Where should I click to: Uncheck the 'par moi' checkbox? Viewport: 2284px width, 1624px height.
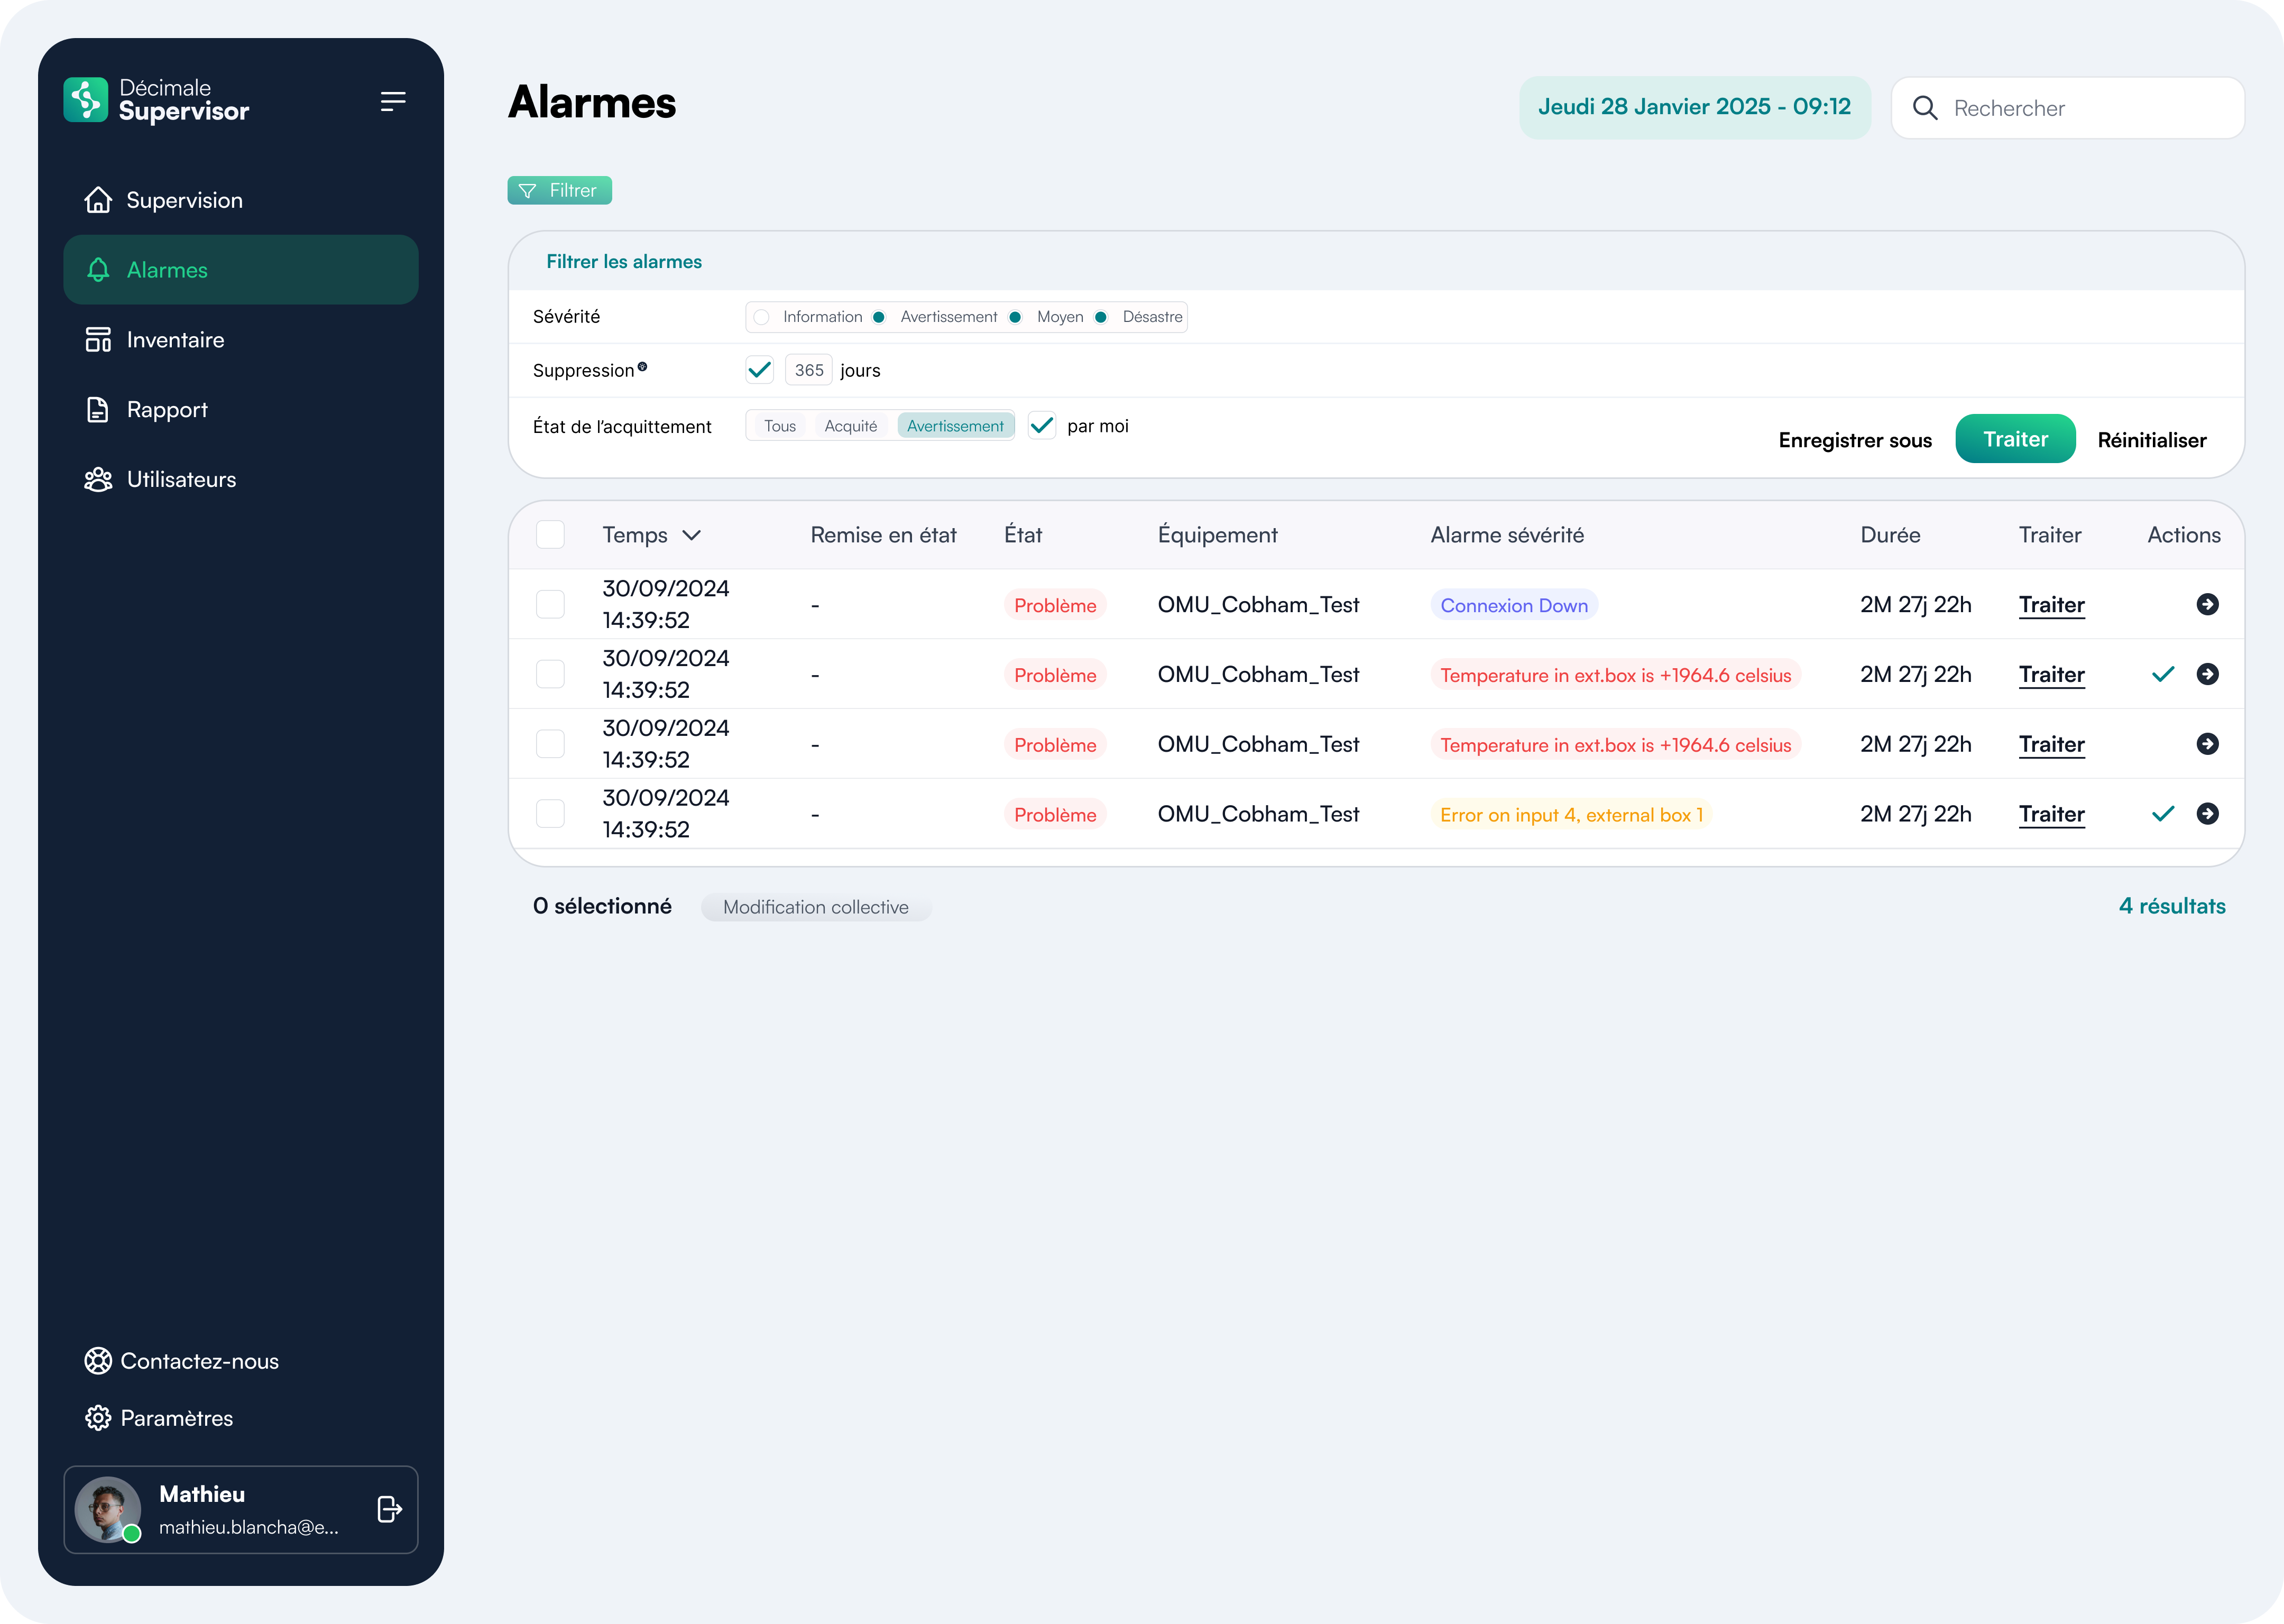pyautogui.click(x=1042, y=426)
